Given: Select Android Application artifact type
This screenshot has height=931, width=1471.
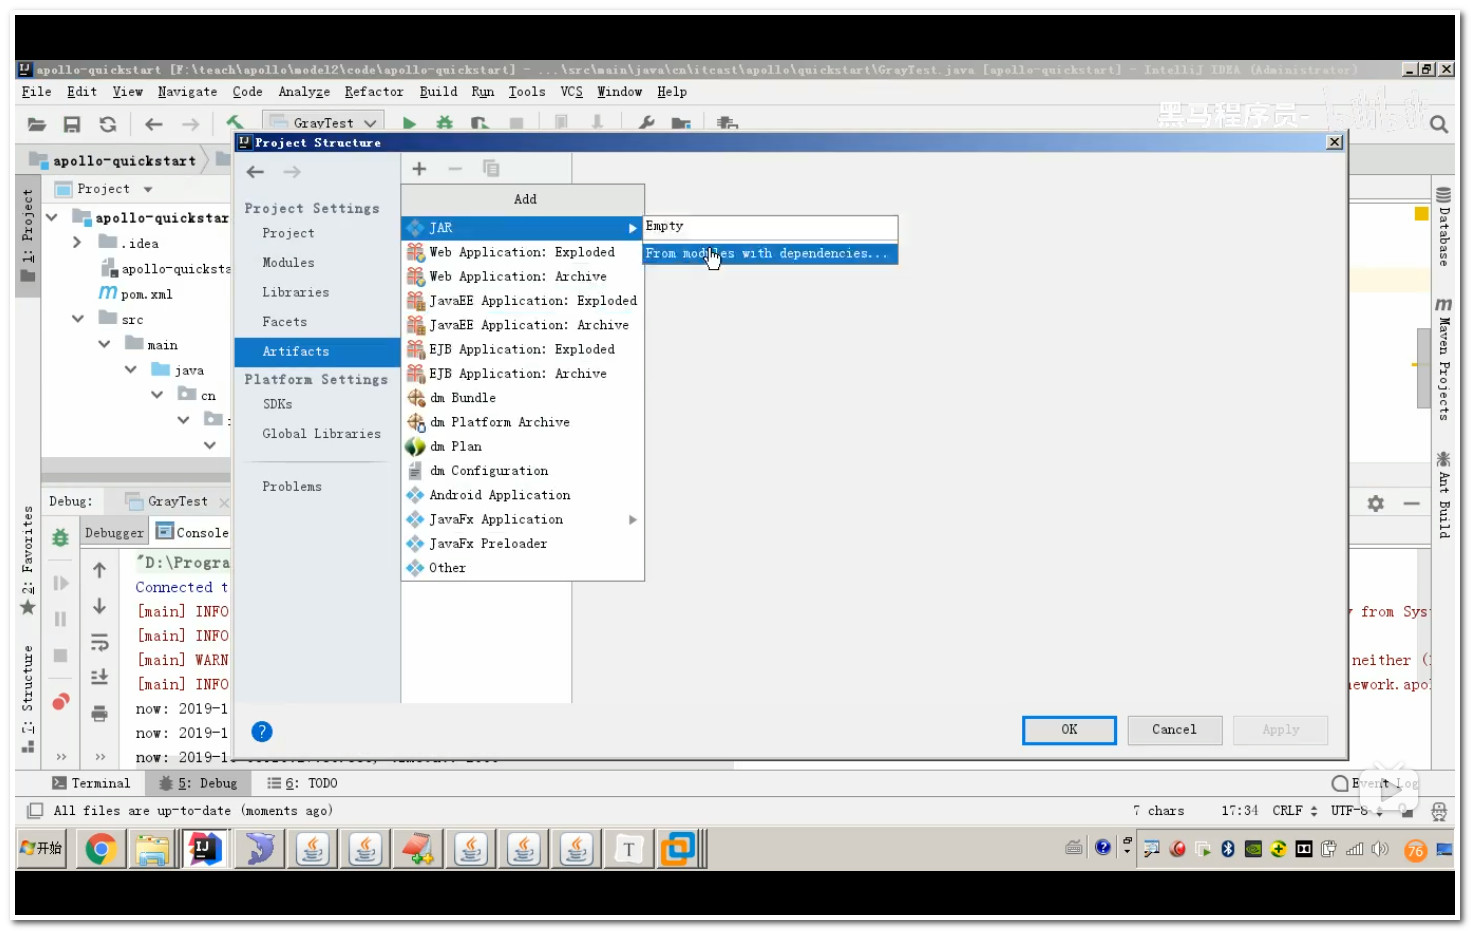Looking at the screenshot, I should click(x=522, y=496).
